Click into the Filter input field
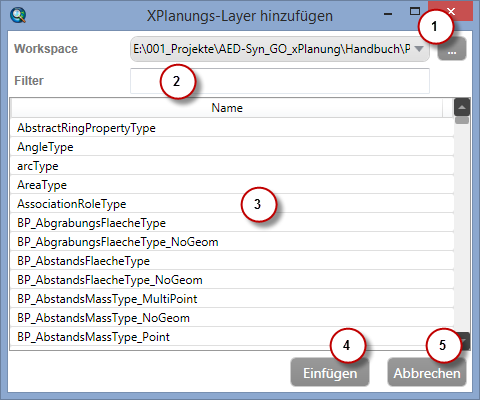Viewport: 480px width, 400px height. pos(280,81)
